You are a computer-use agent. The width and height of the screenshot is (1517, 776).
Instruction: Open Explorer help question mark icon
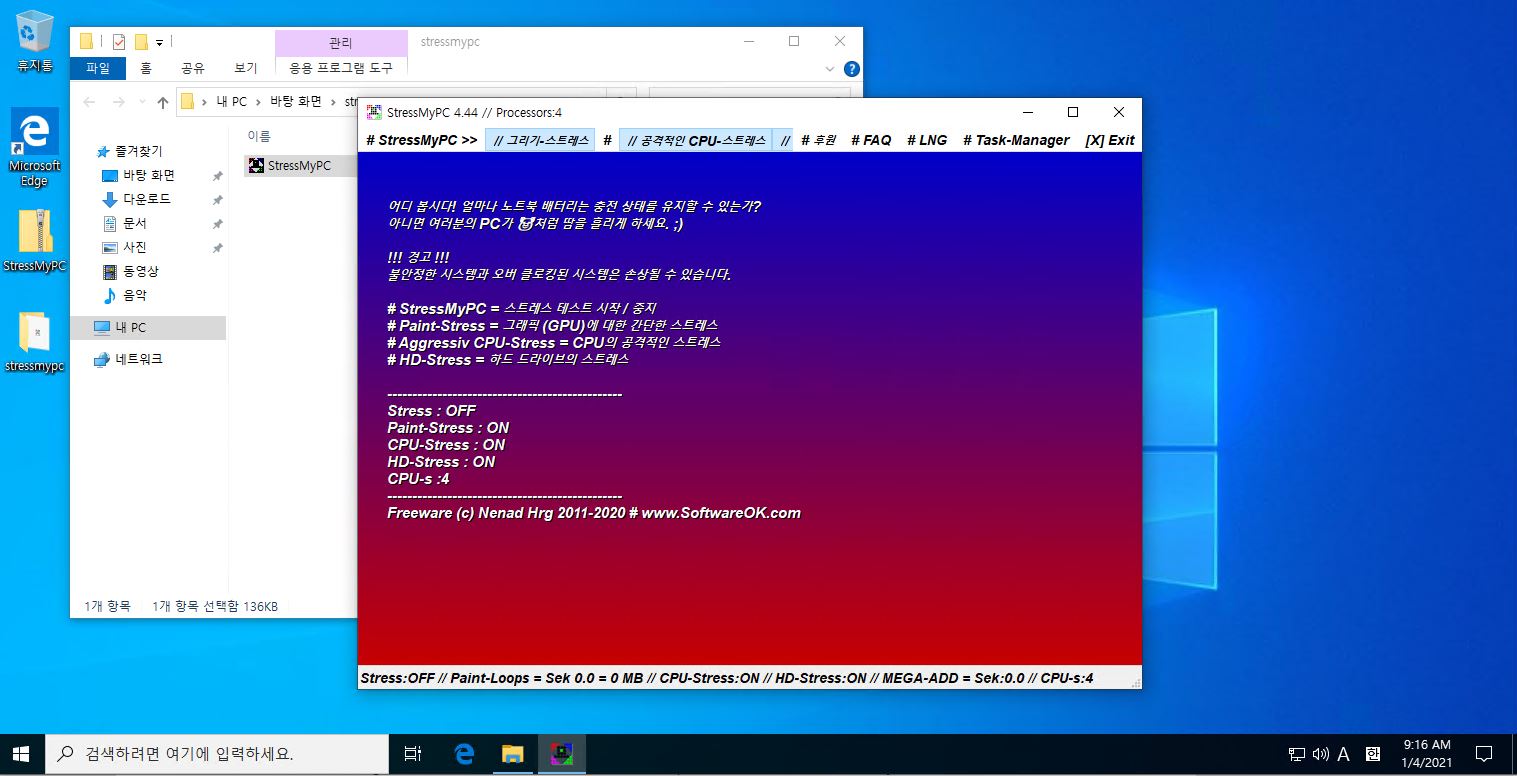(x=852, y=69)
